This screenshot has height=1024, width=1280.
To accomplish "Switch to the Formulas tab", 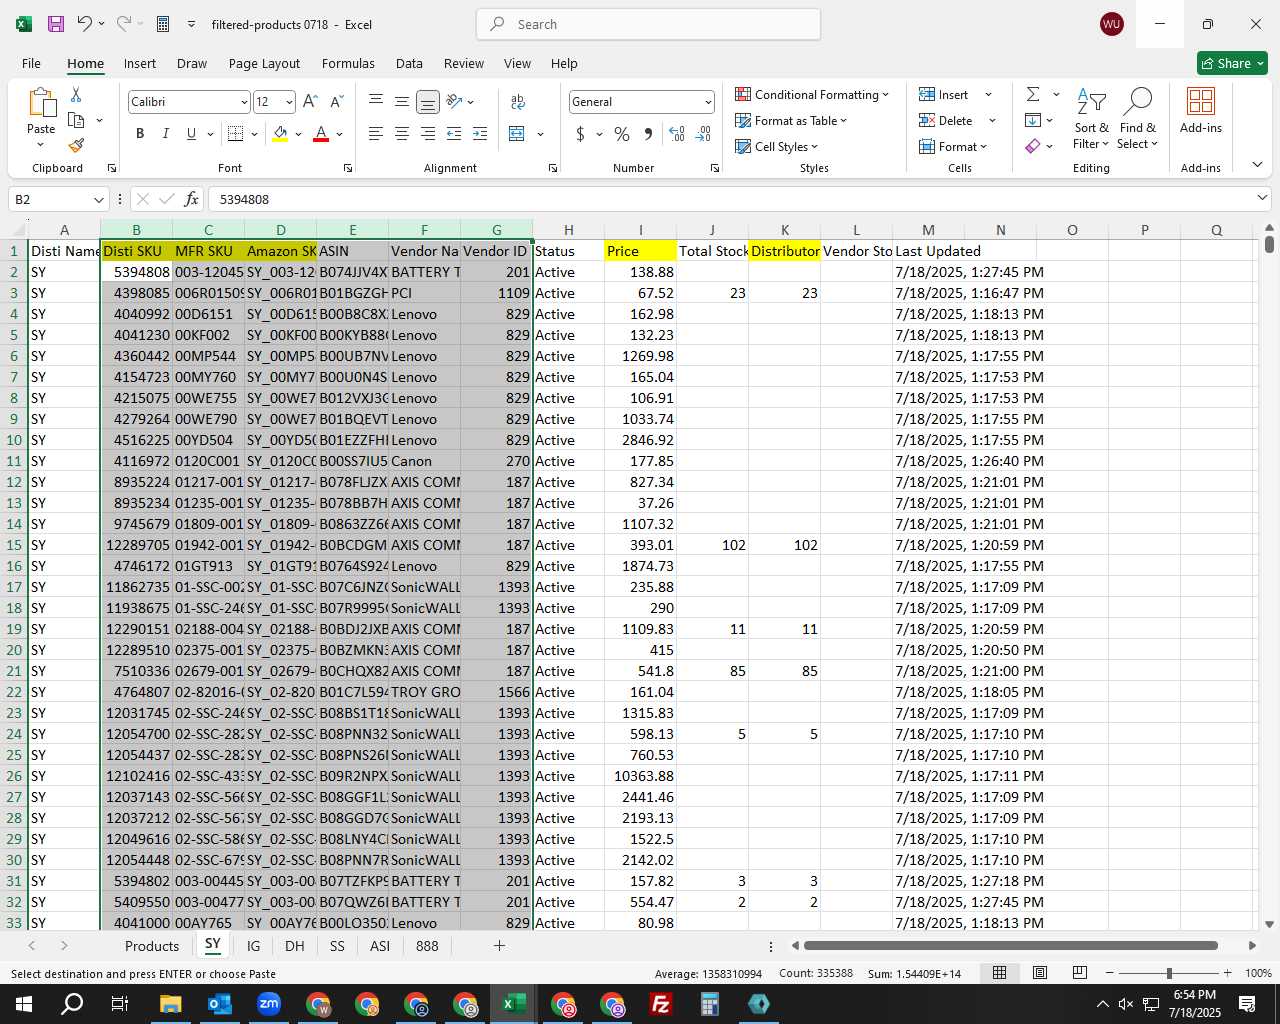I will coord(348,63).
